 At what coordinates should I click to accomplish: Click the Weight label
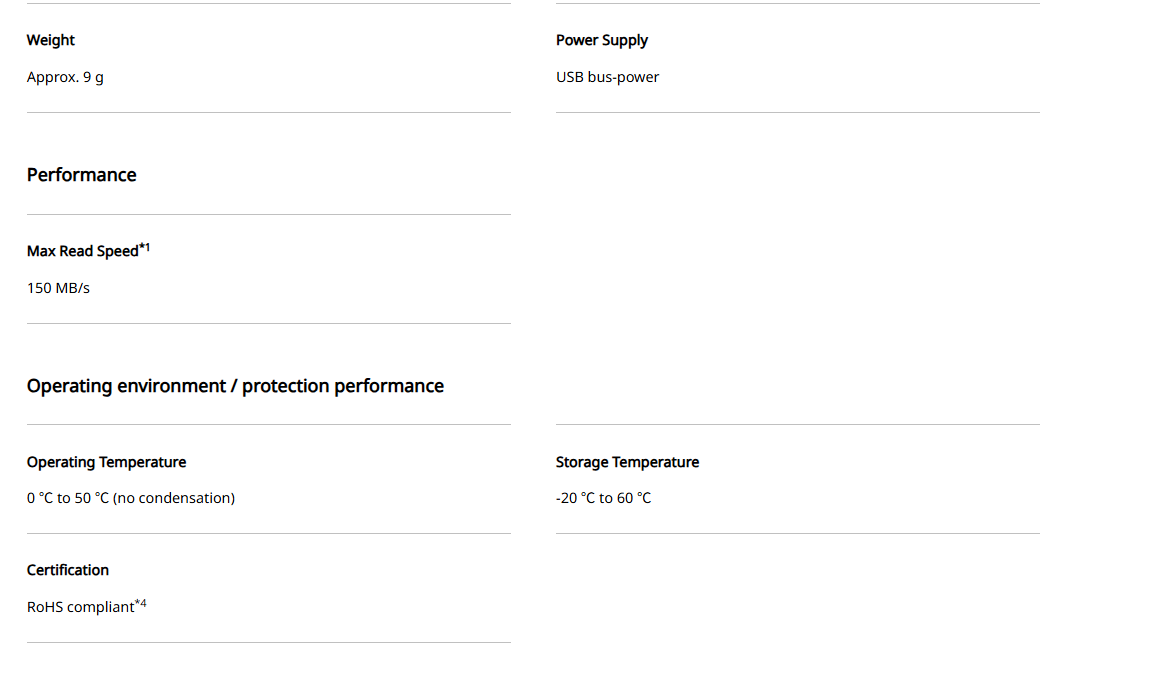[x=51, y=40]
